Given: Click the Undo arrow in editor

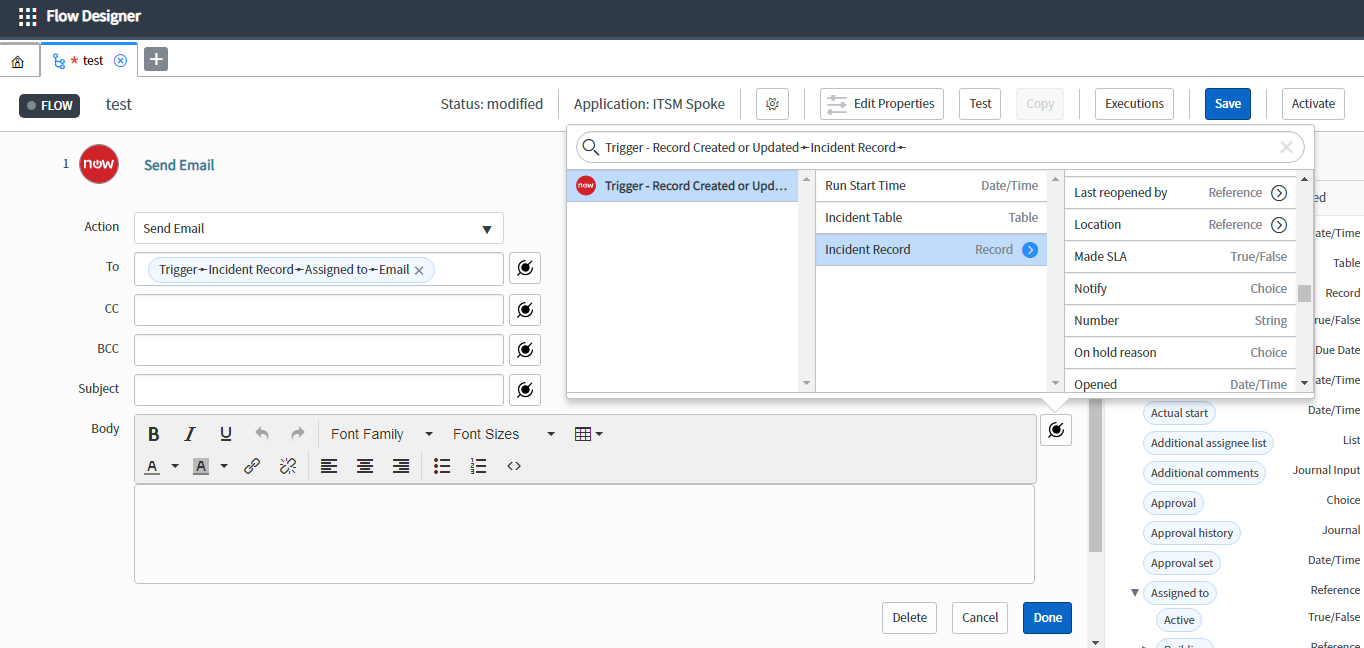Looking at the screenshot, I should click(262, 434).
